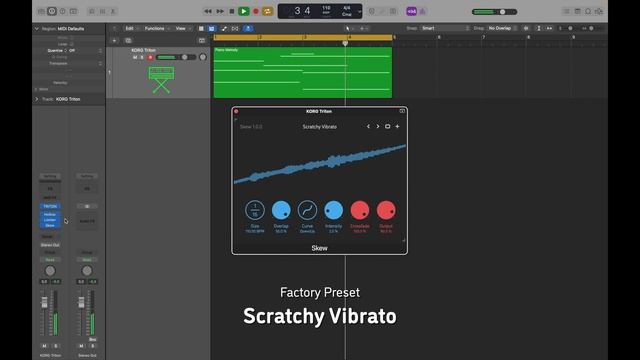This screenshot has width=640, height=360.
Task: Open the Loop Browser button at top right
Action: tap(588, 11)
